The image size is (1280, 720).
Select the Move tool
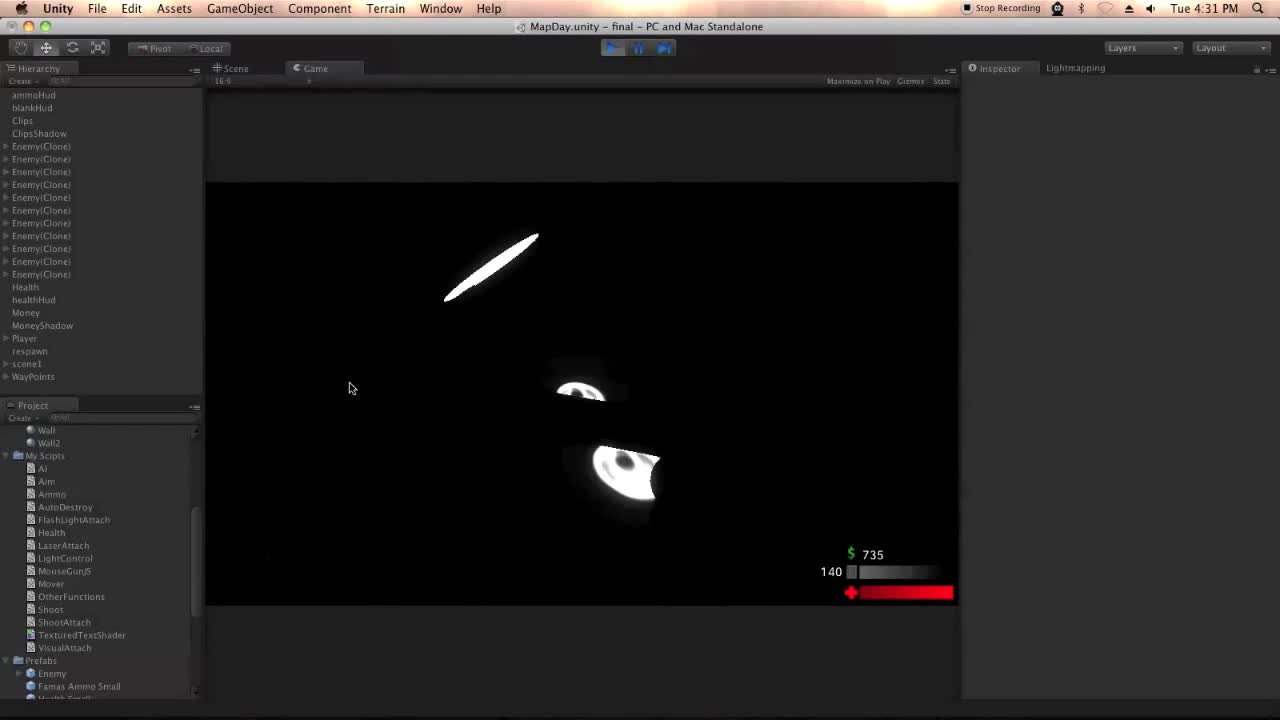[x=46, y=47]
